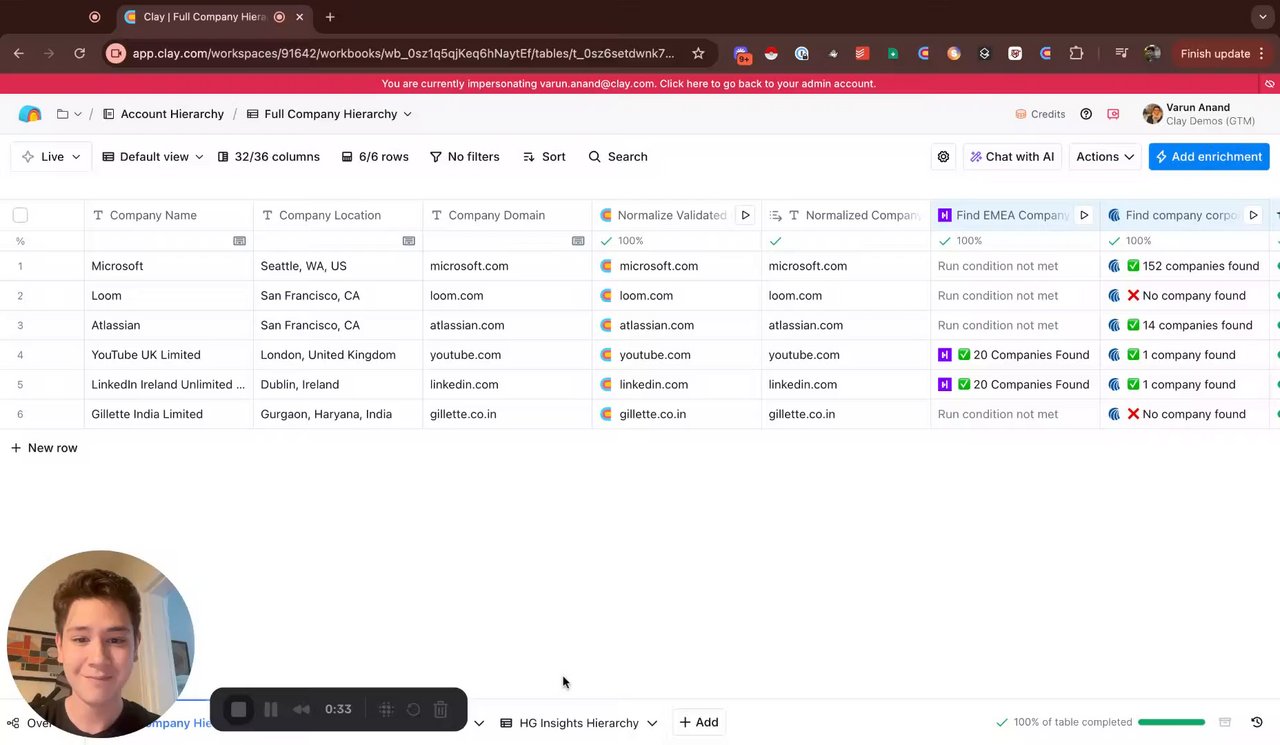This screenshot has width=1280, height=745.
Task: Expand the breadcrumb folder chevron
Action: (x=78, y=114)
